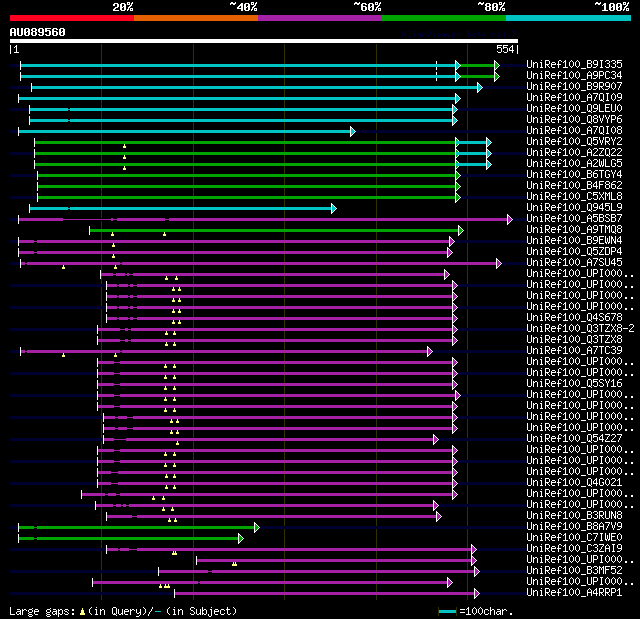Pick the UniRef100_Q945L9 hit name
Screen dimensions: 640x619
click(x=574, y=208)
